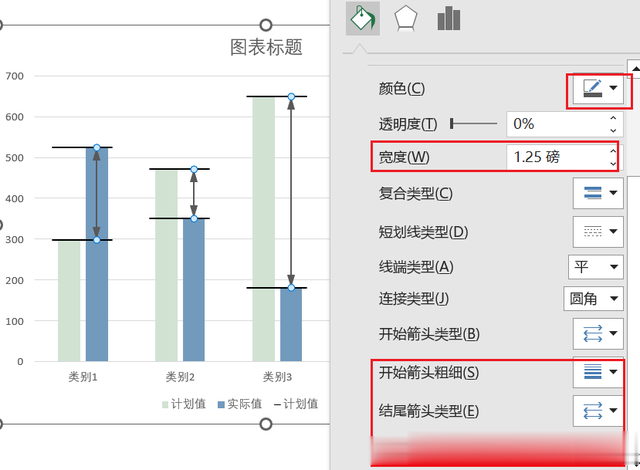
Task: Decrease line width with the down spinner
Action: pos(613,164)
